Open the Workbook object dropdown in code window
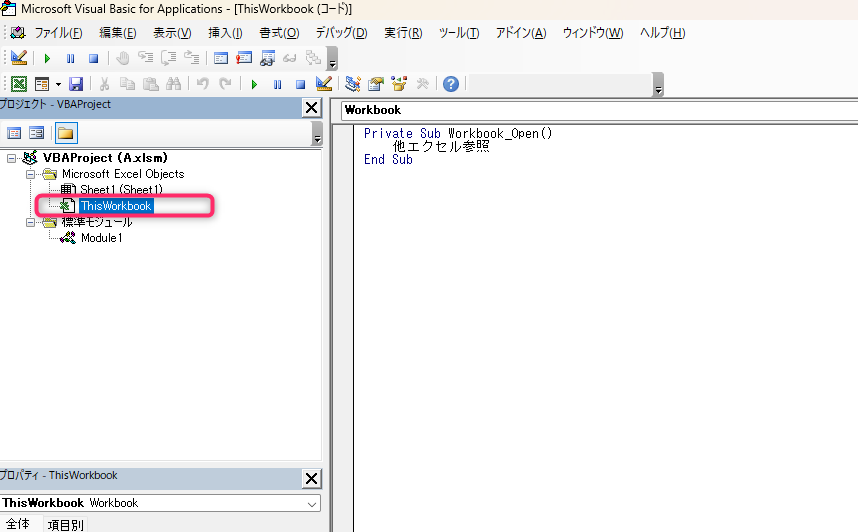Viewport: 858px width, 532px height. point(600,111)
